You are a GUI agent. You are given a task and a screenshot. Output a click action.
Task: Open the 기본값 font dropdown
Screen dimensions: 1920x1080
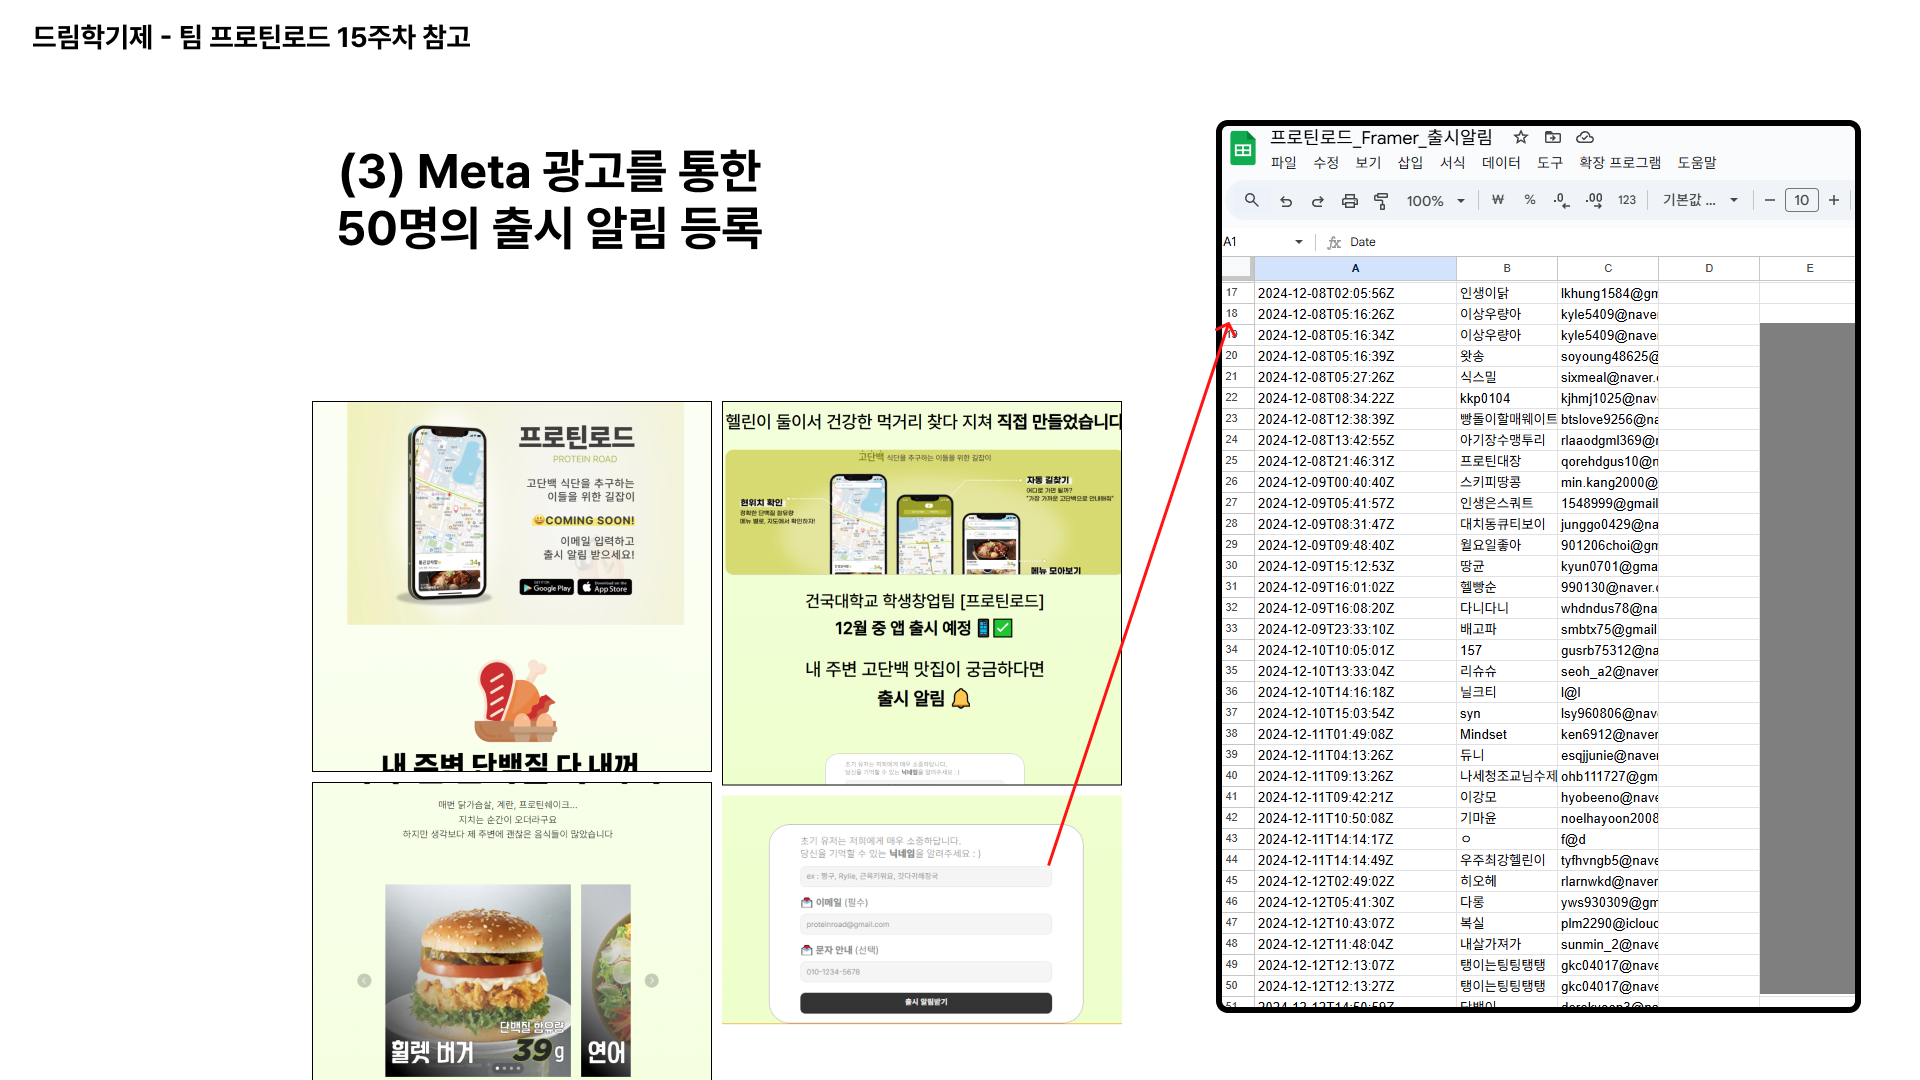tap(1700, 200)
